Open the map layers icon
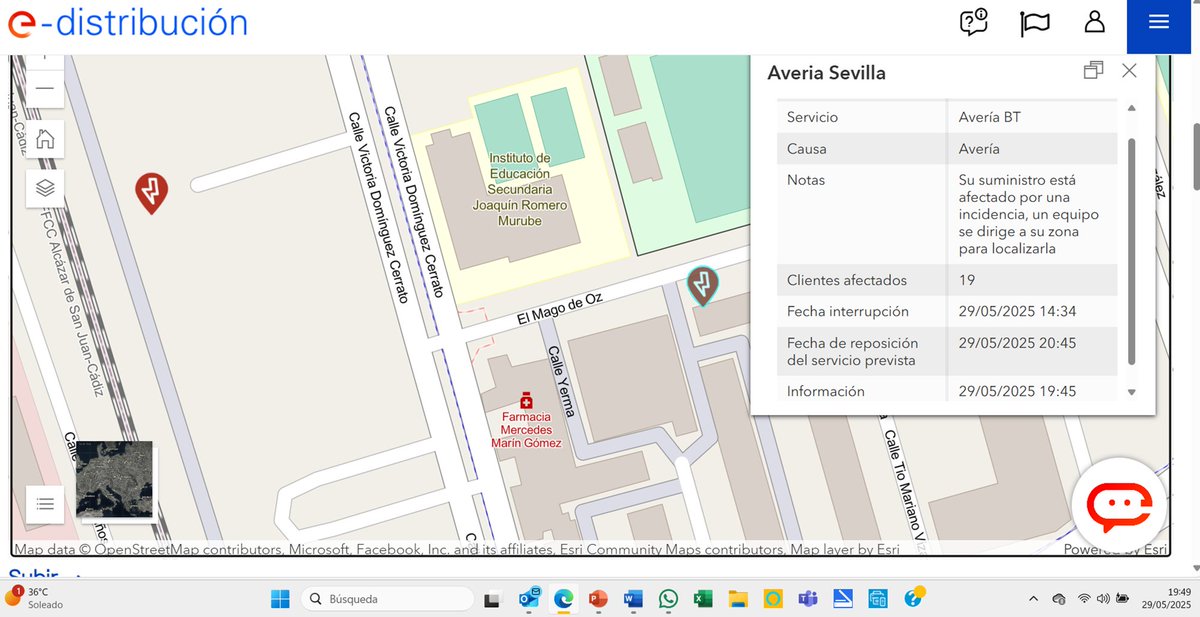The image size is (1200, 617). click(43, 188)
